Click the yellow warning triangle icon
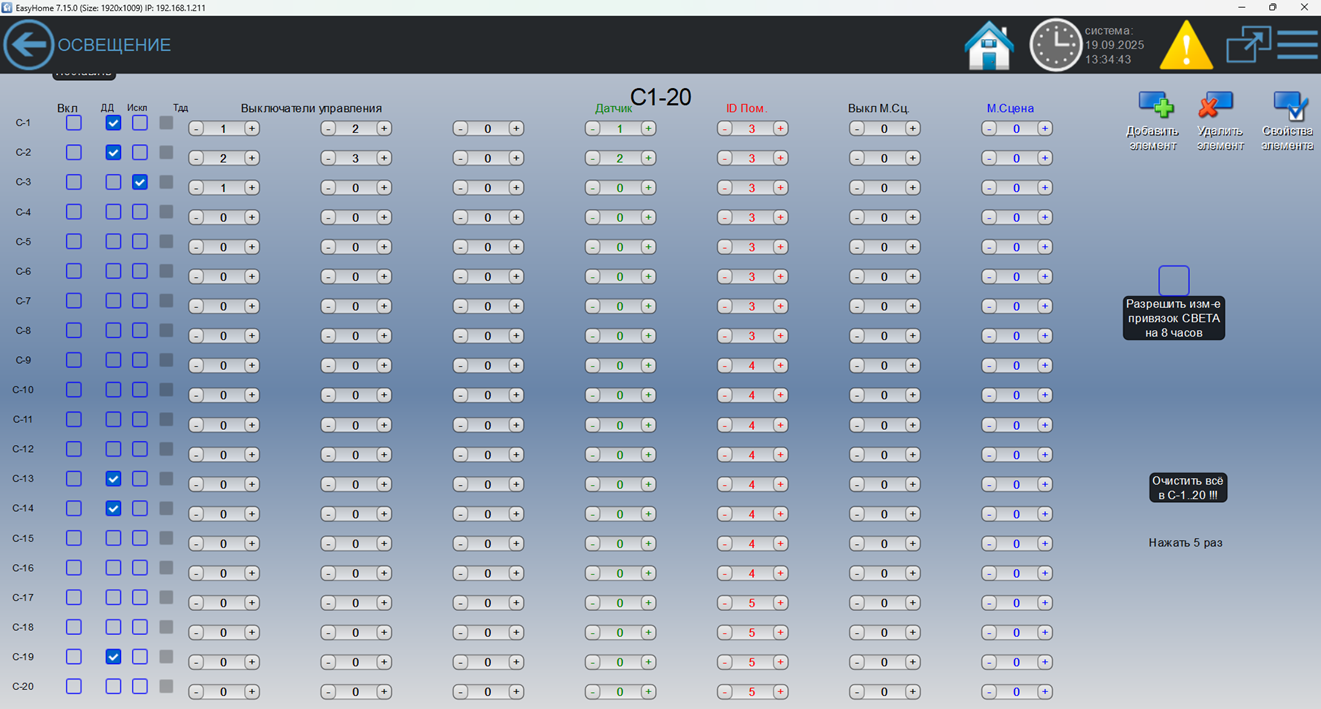This screenshot has height=709, width=1321. (1186, 46)
